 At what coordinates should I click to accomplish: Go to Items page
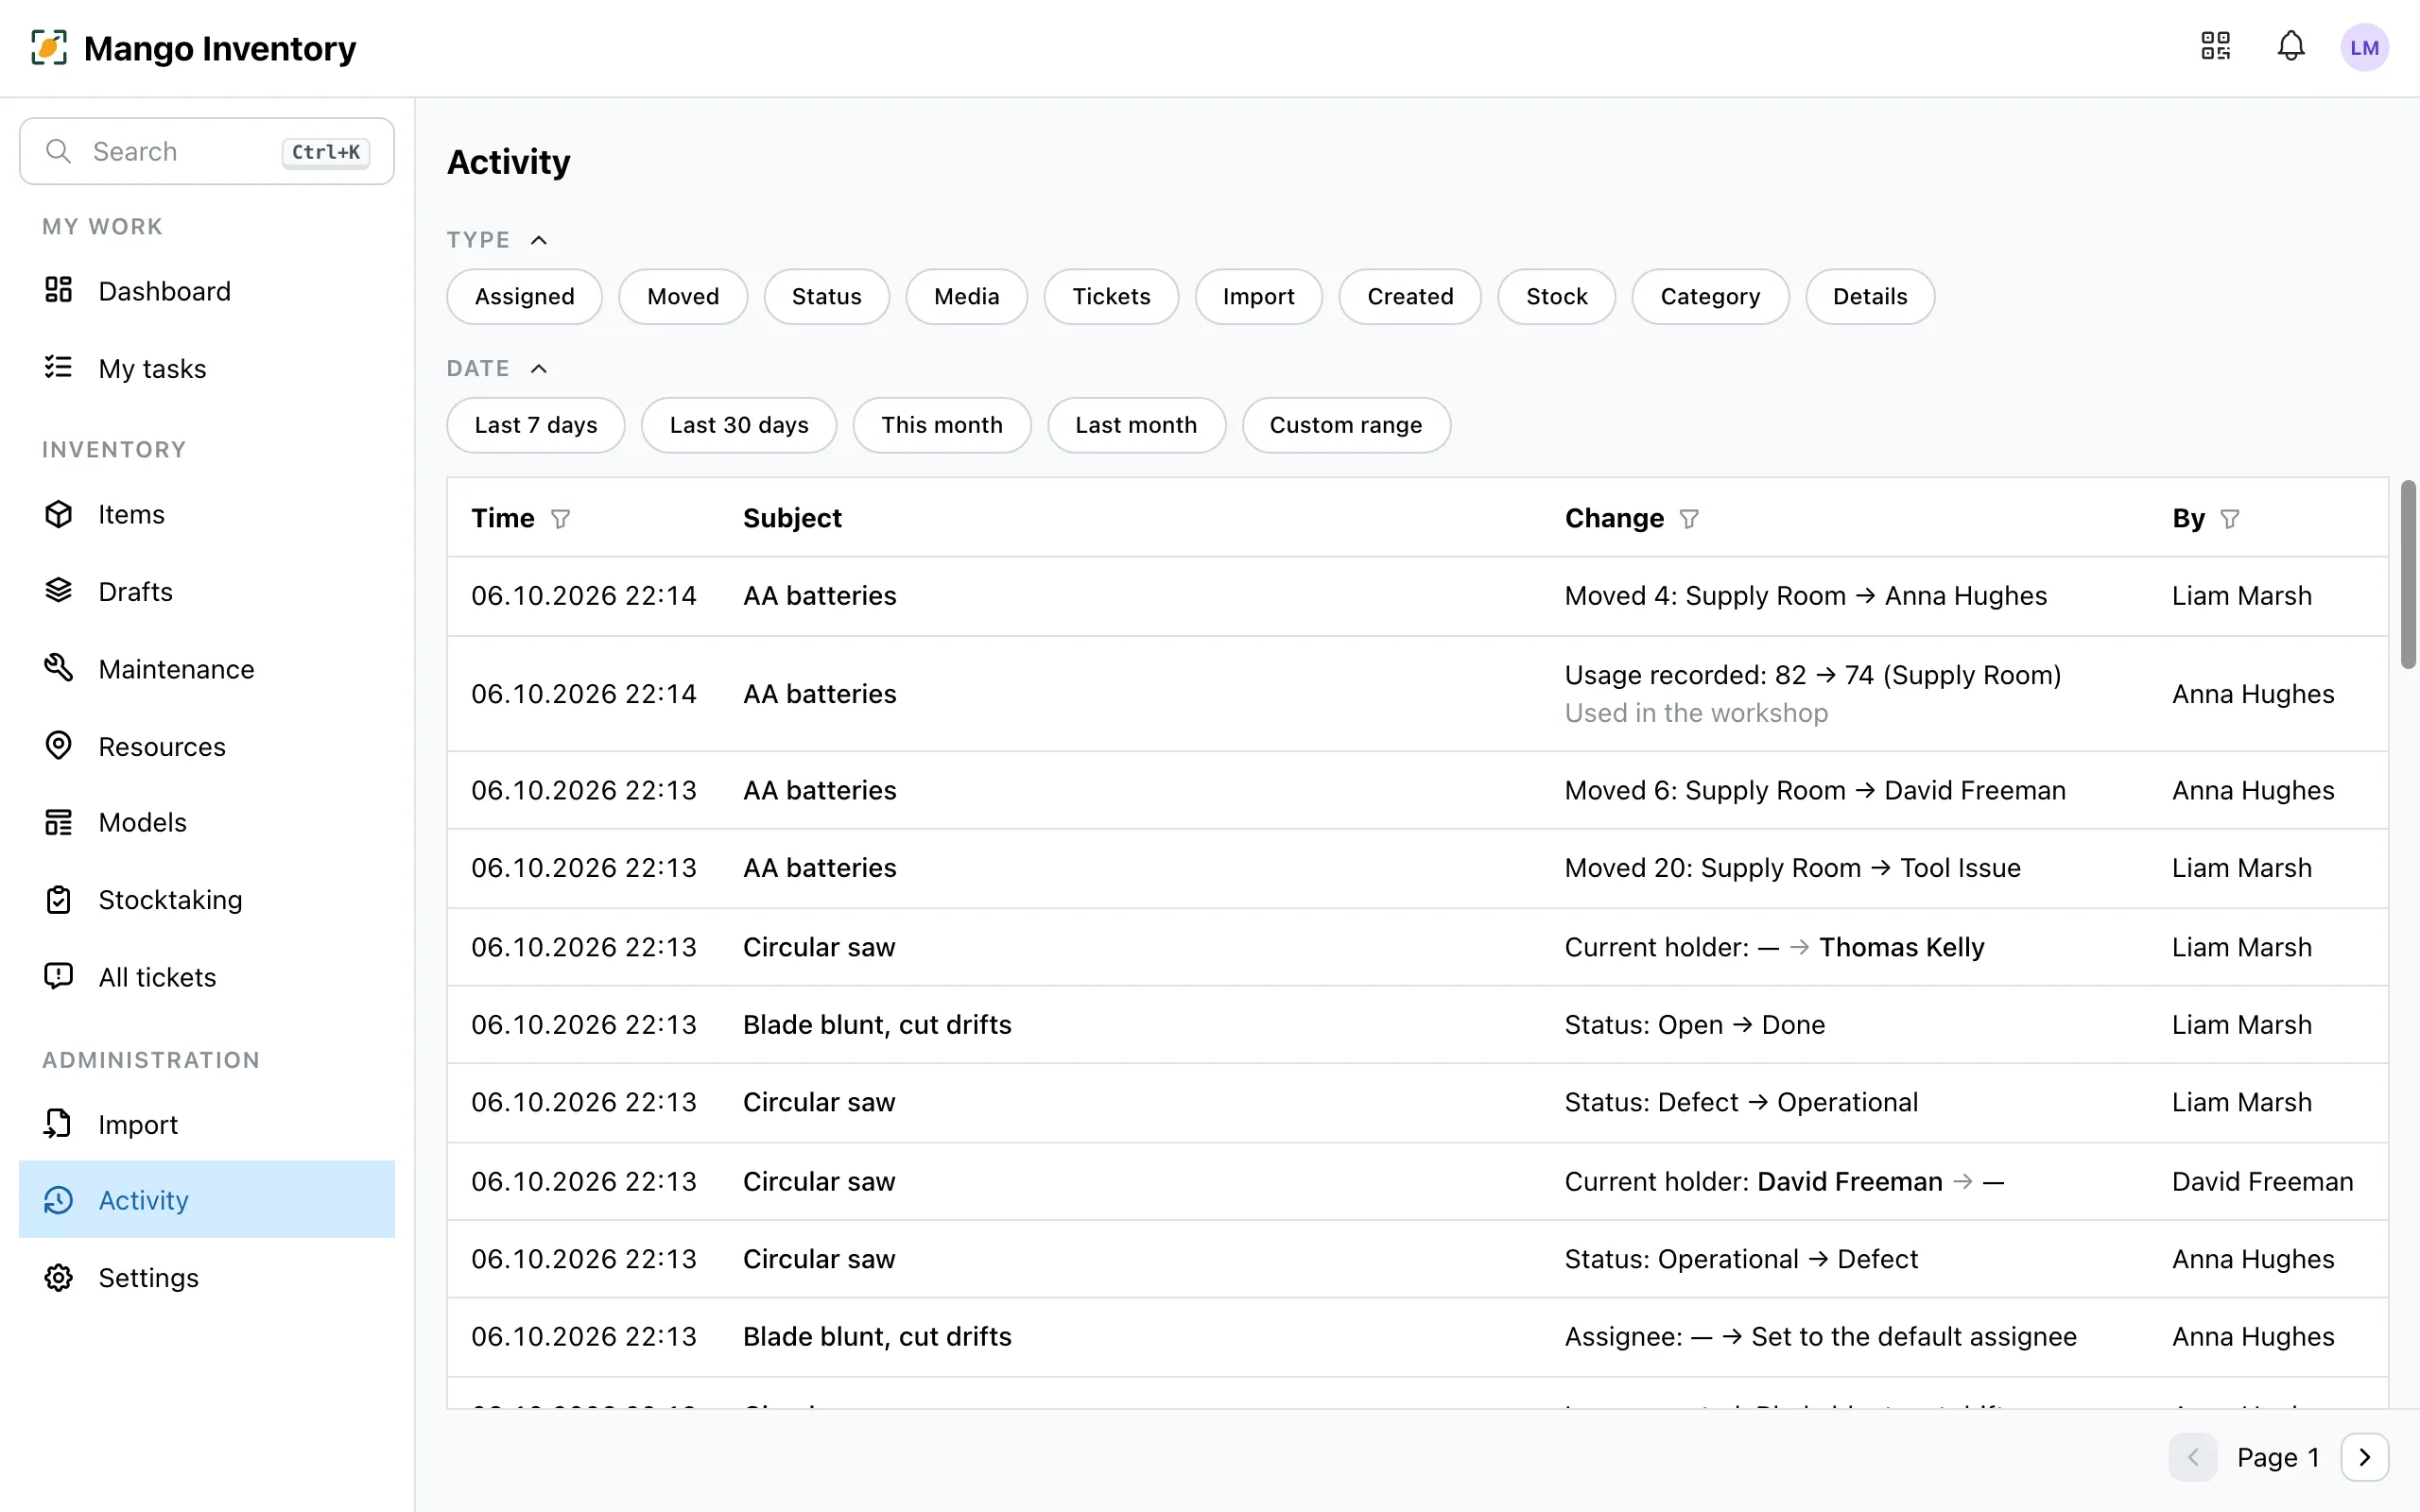(x=207, y=514)
